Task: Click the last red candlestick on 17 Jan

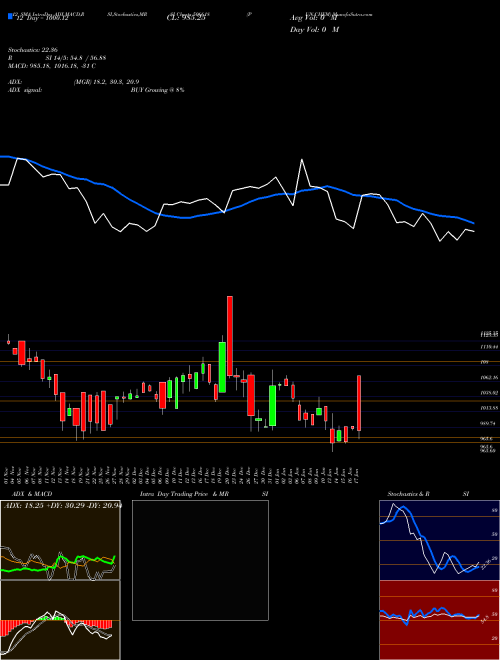Action: [x=359, y=403]
